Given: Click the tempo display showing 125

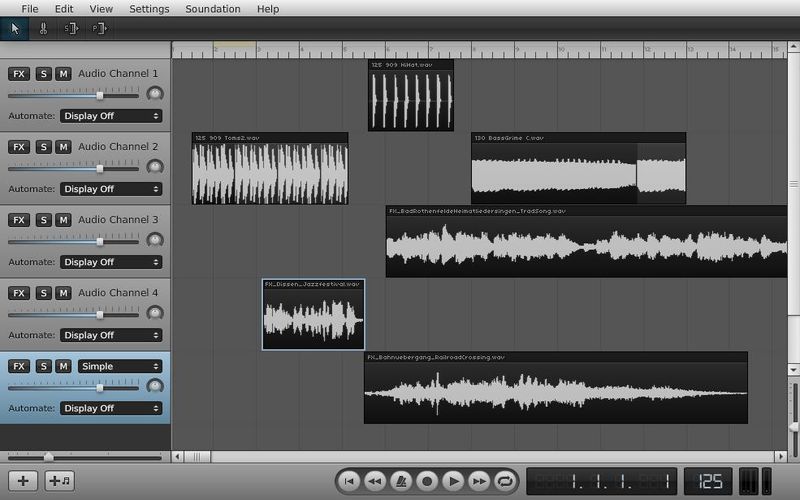Looking at the screenshot, I should pyautogui.click(x=708, y=481).
